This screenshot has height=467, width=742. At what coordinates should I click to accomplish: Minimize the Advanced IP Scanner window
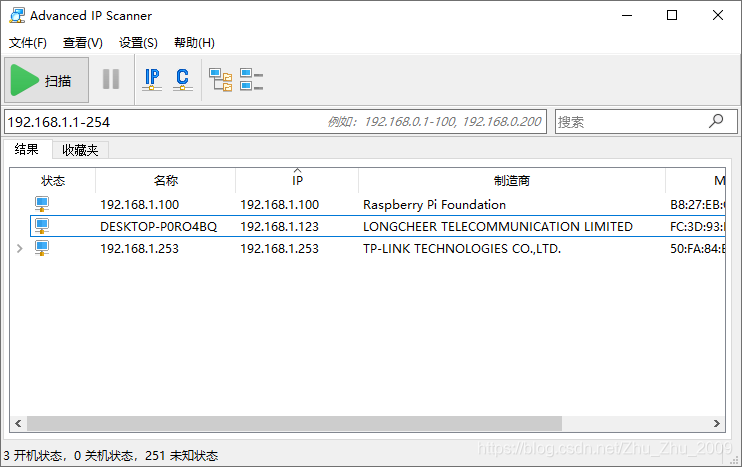tap(627, 15)
